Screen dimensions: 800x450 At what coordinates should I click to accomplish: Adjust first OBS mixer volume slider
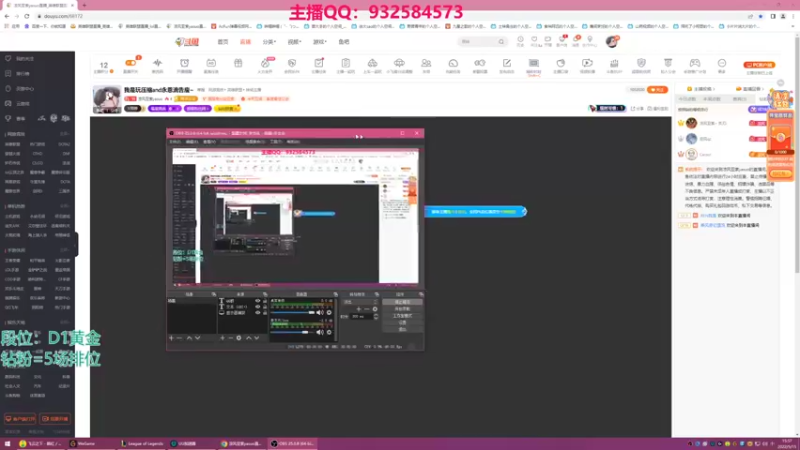point(293,313)
